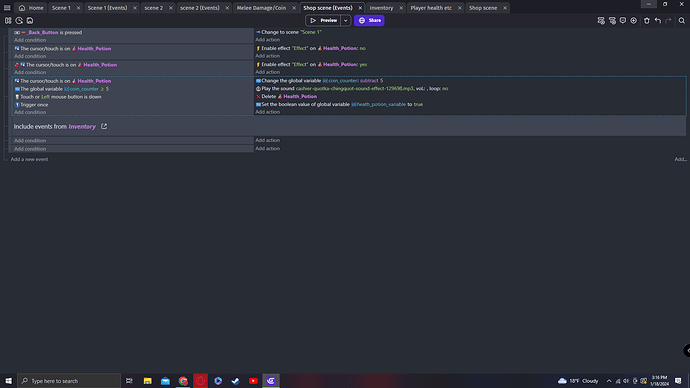Add condition under Back_Button is pressed

(30, 40)
